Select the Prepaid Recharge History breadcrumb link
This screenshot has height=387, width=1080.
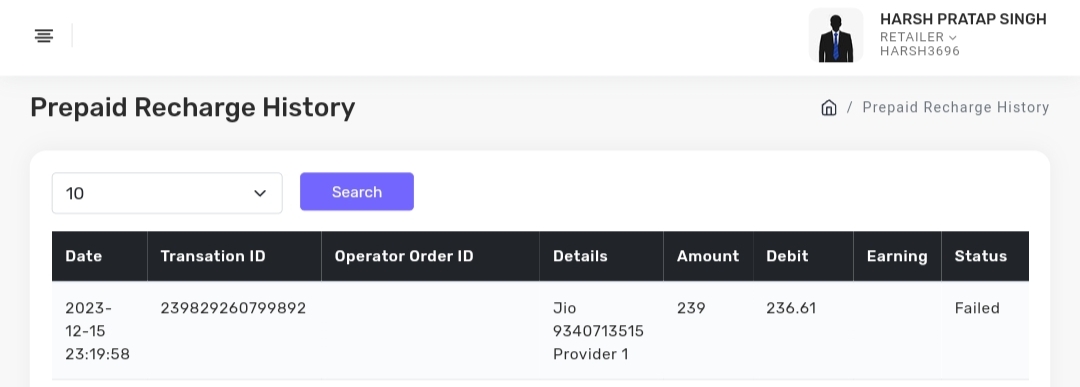pyautogui.click(x=955, y=107)
